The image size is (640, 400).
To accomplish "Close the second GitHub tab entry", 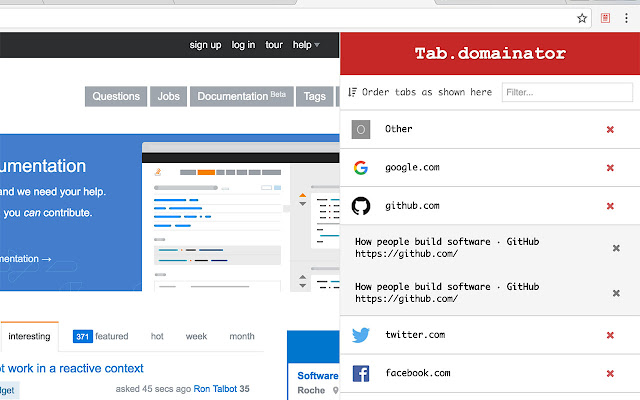I will click(616, 293).
